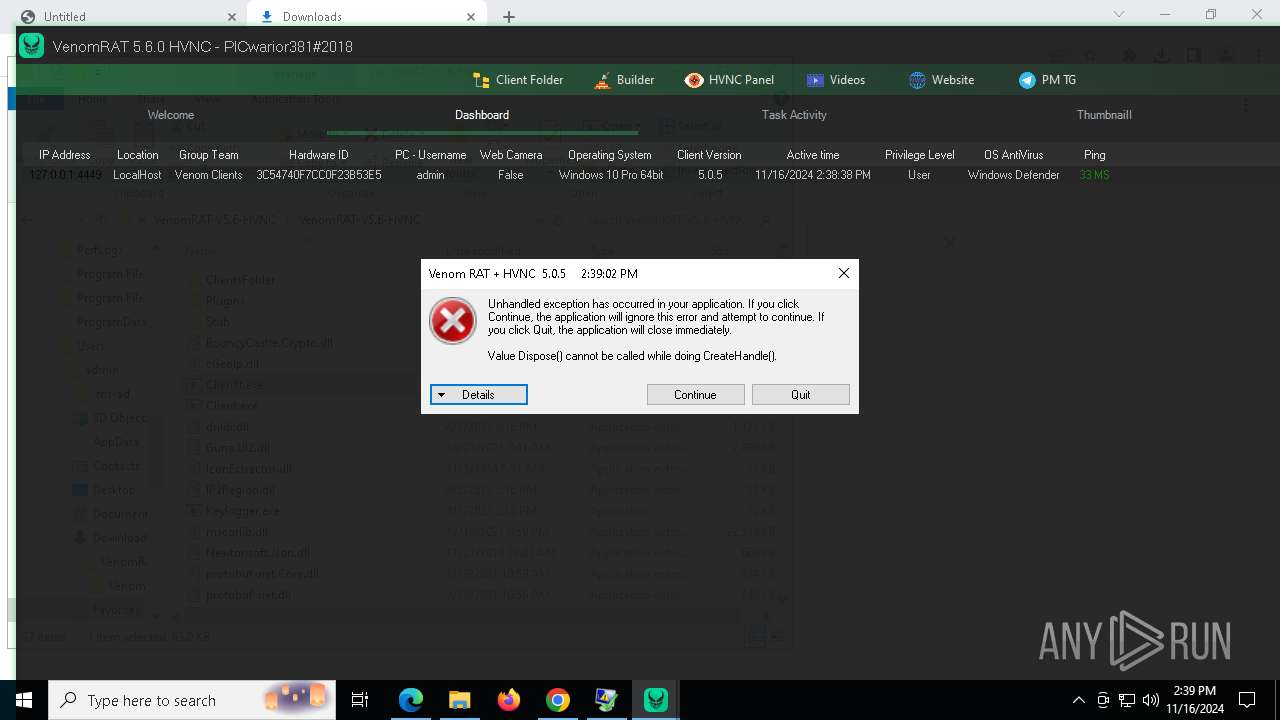Screen dimensions: 1280x720
Task: Open File Explorer from taskbar
Action: [459, 700]
